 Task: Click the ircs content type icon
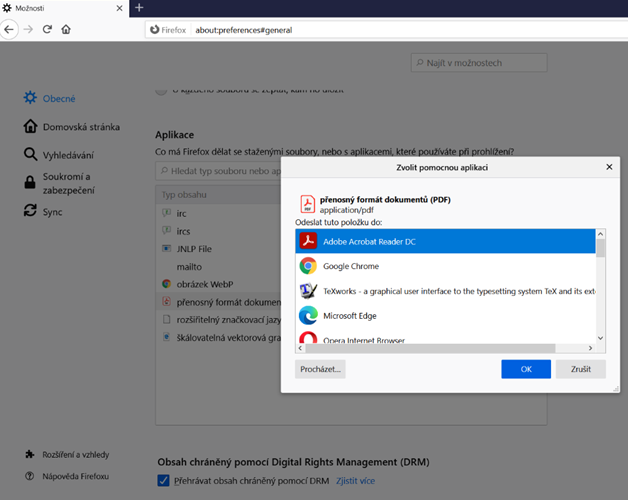point(166,230)
